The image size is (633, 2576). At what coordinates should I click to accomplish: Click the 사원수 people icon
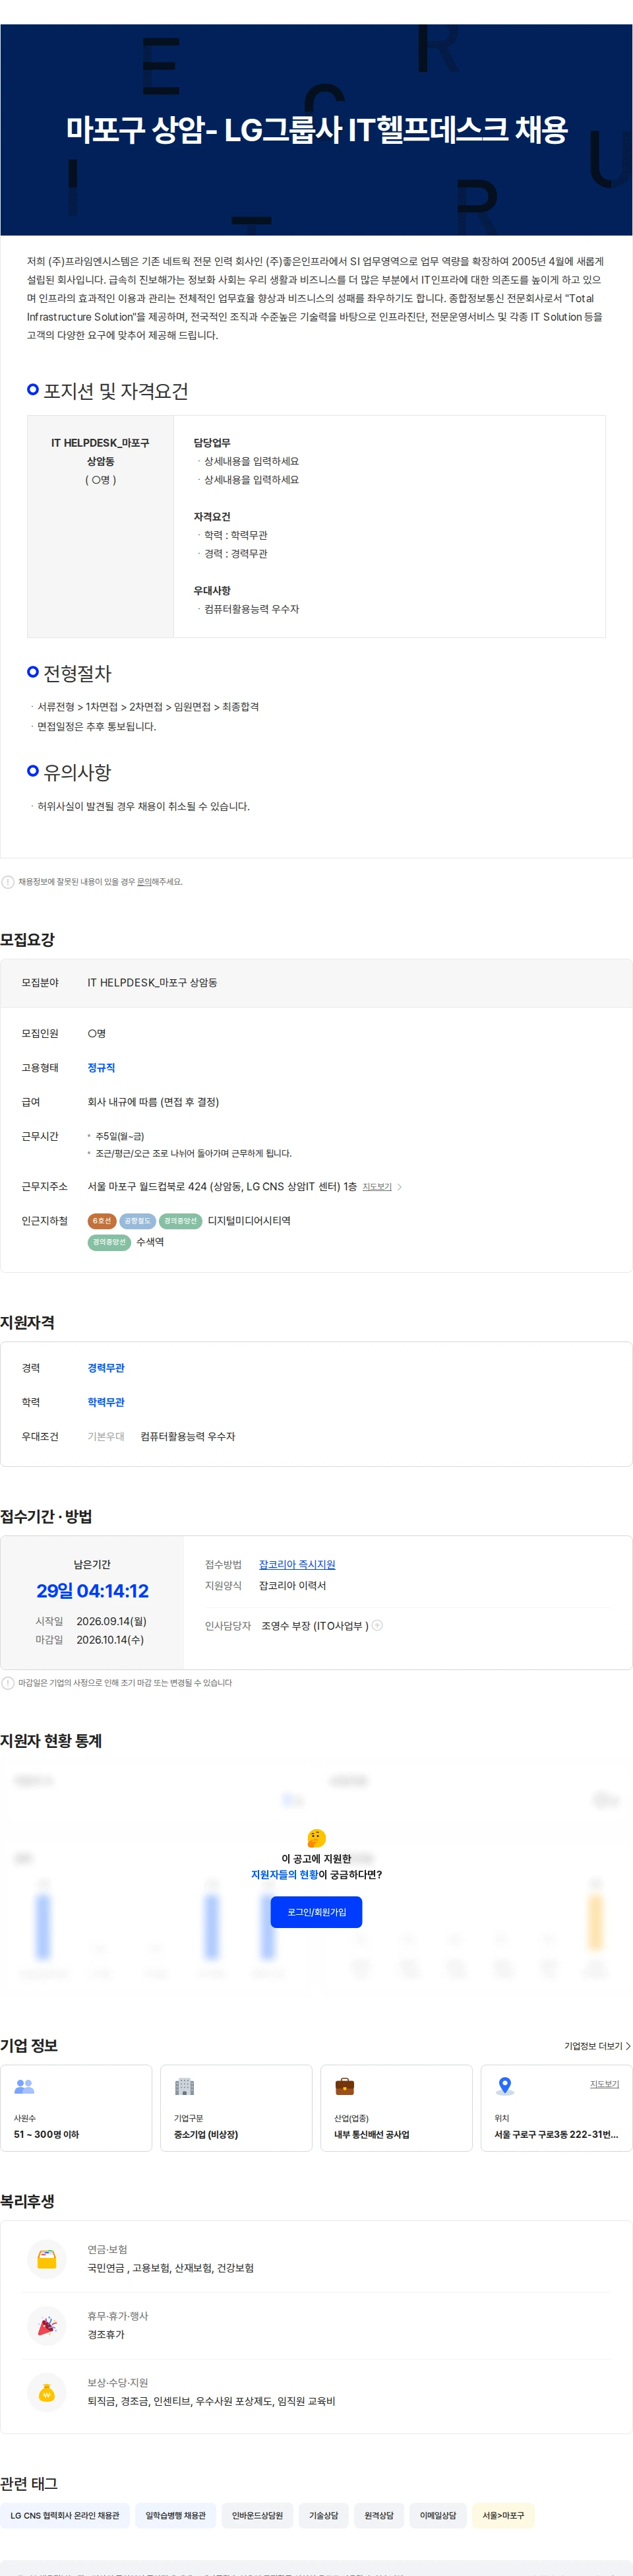pyautogui.click(x=25, y=2087)
